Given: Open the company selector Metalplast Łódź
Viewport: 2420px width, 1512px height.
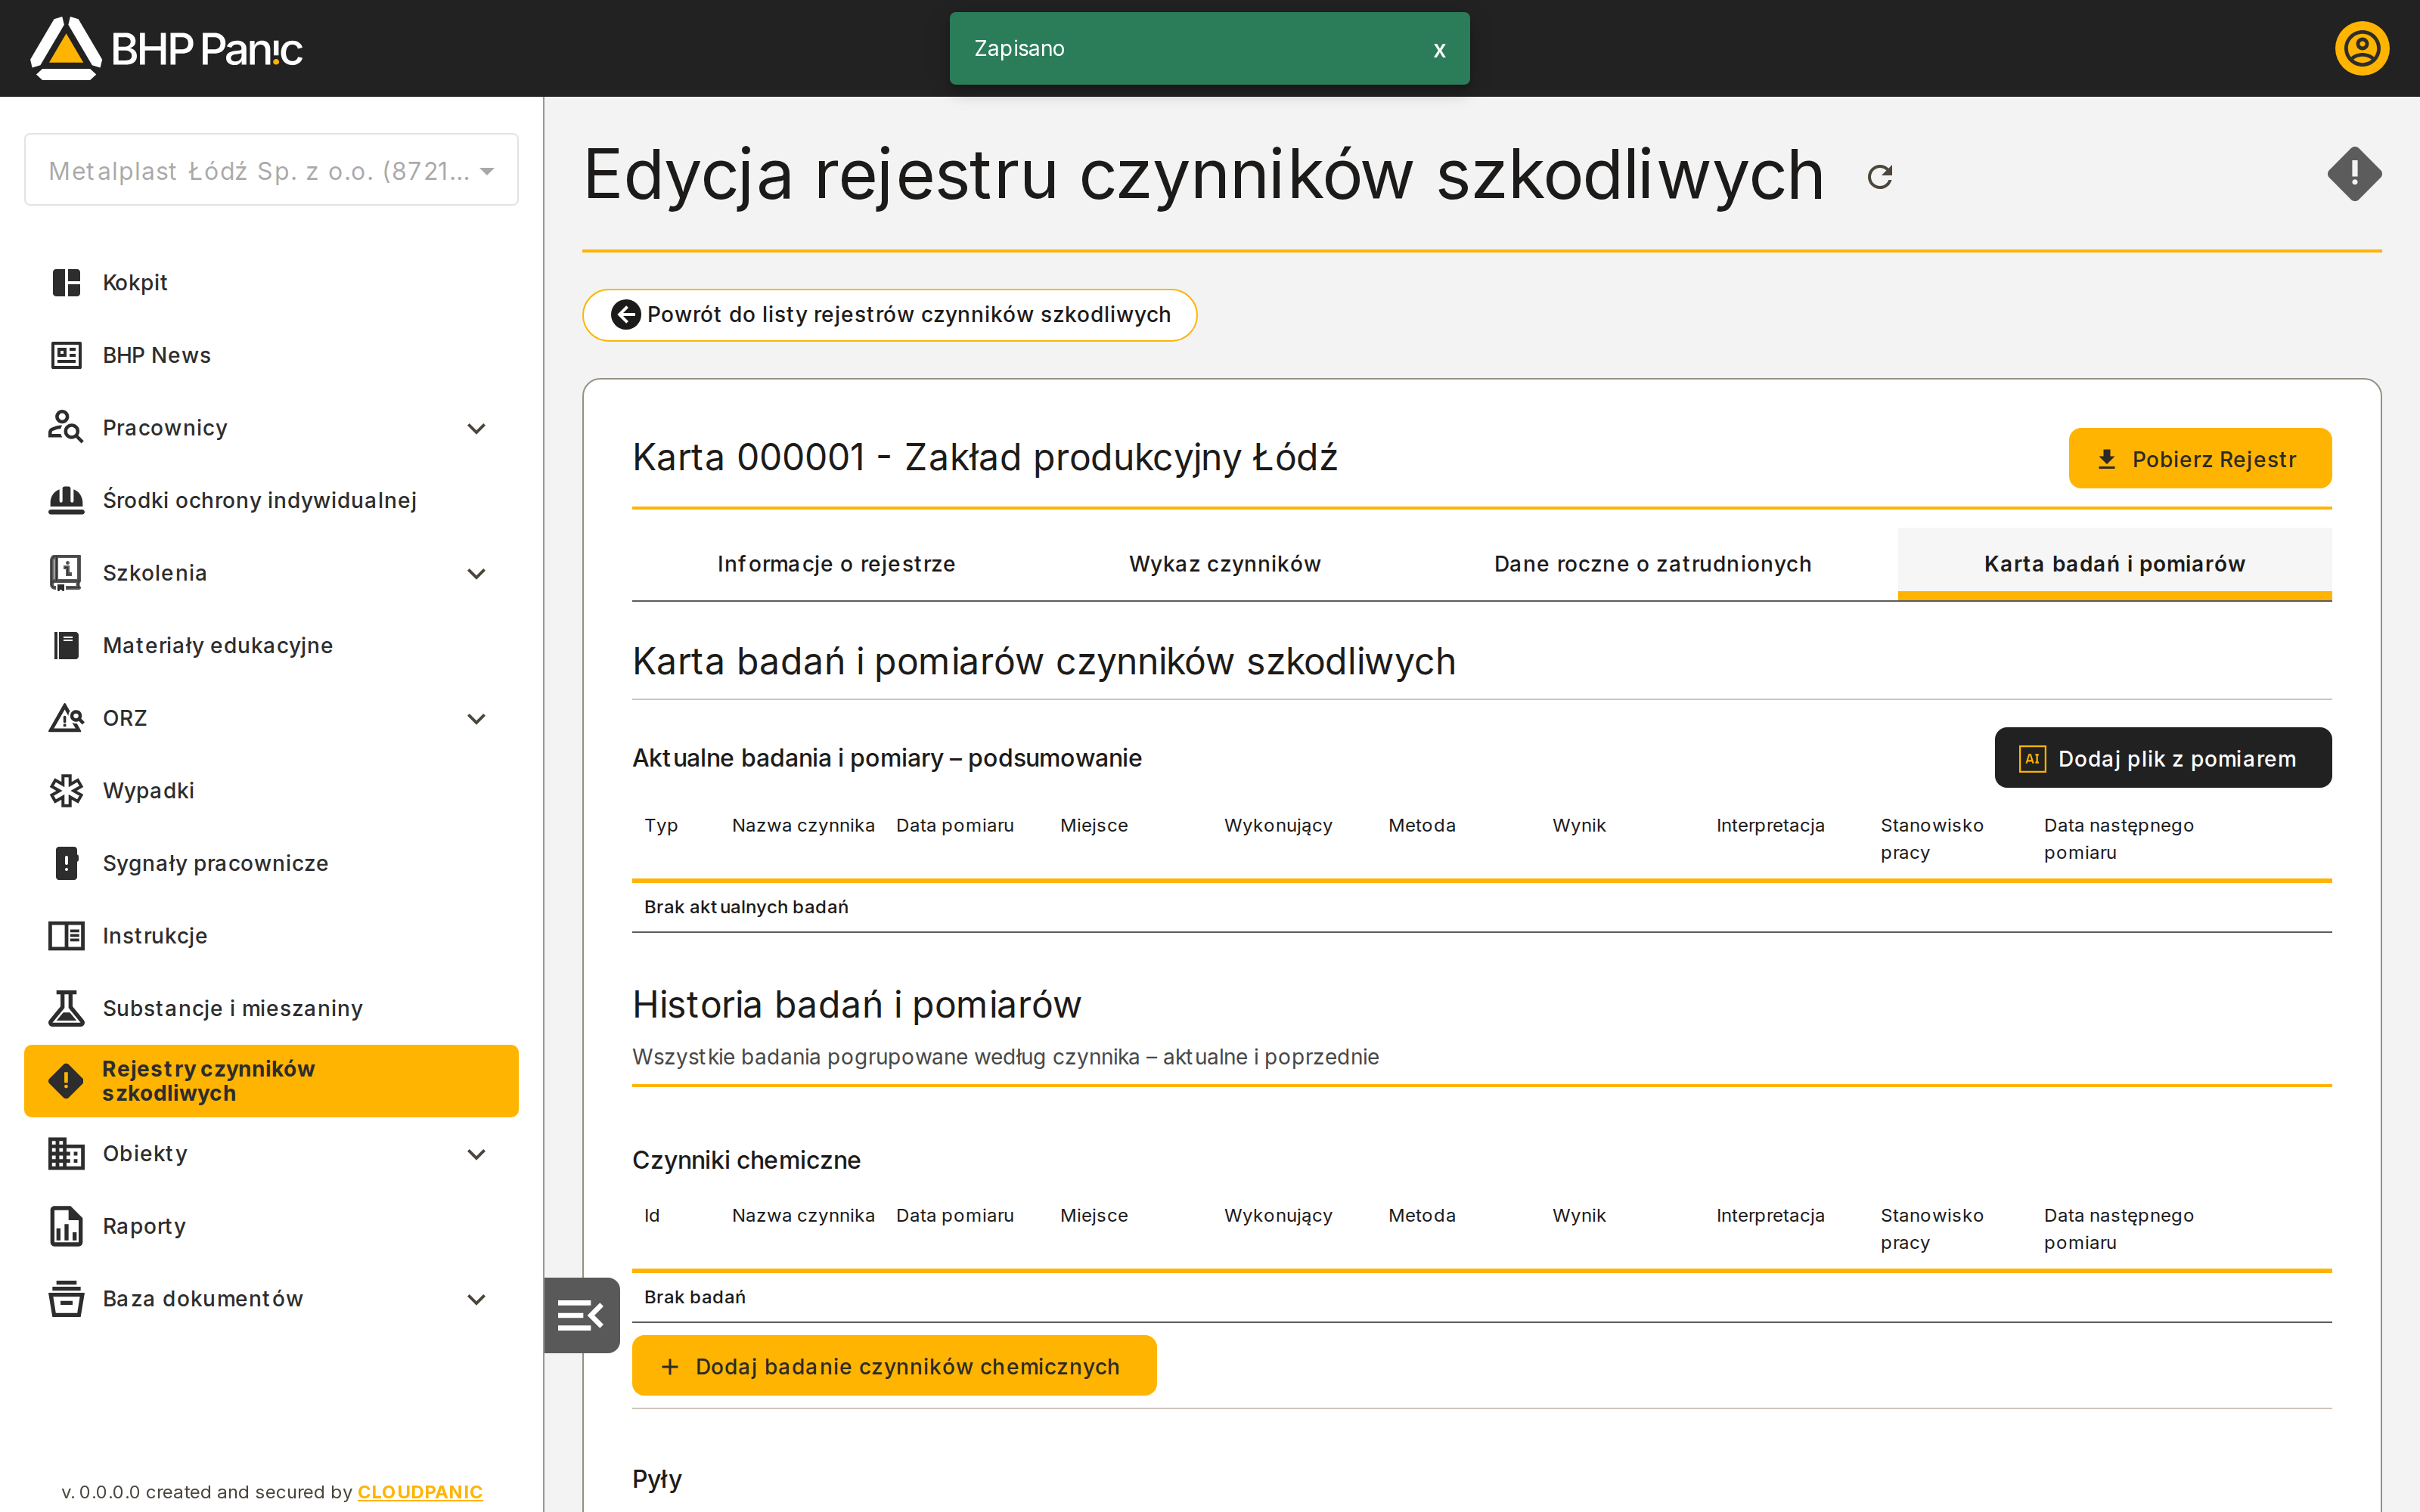Looking at the screenshot, I should (x=271, y=170).
